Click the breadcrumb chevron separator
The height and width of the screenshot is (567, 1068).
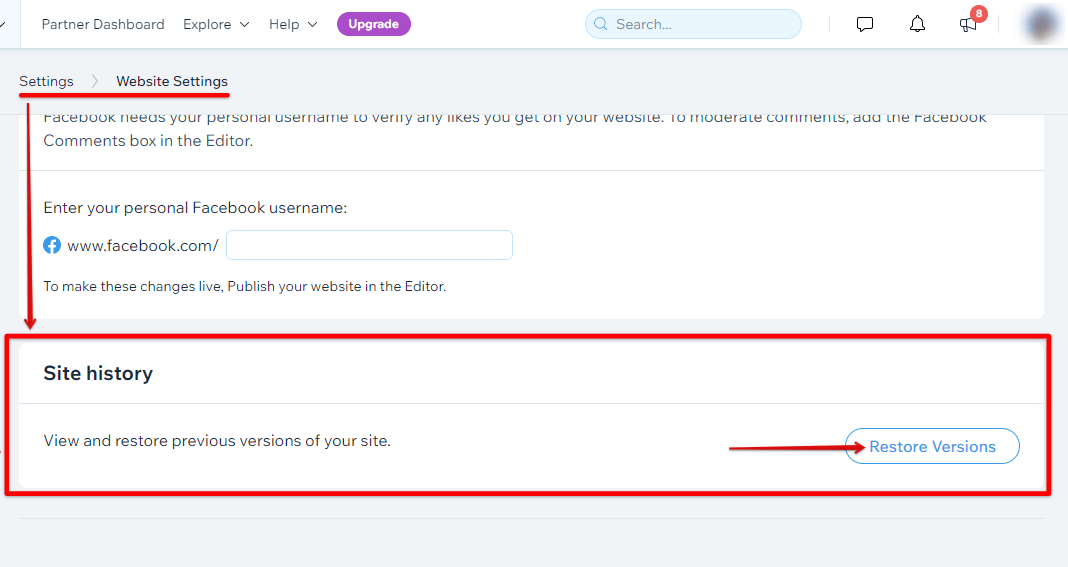(x=95, y=81)
